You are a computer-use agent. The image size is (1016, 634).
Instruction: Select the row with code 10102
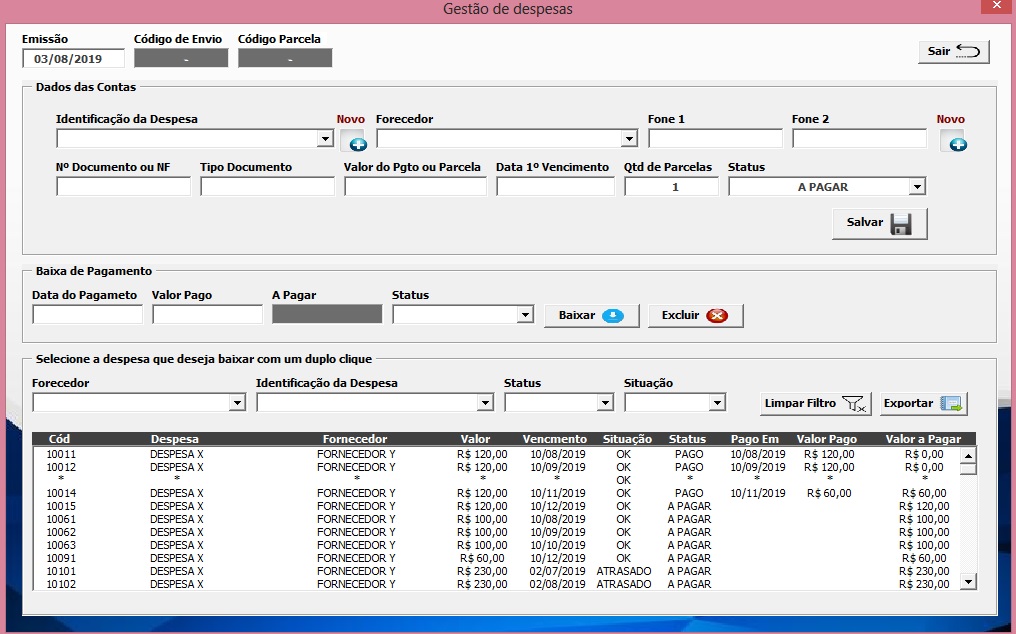pyautogui.click(x=497, y=584)
